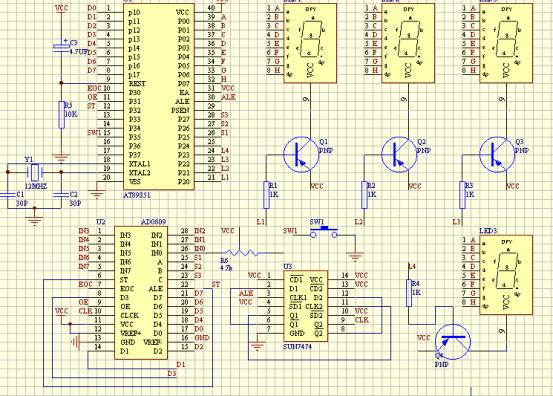Click the REST pin name
This screenshot has width=553, height=396.
pos(137,84)
